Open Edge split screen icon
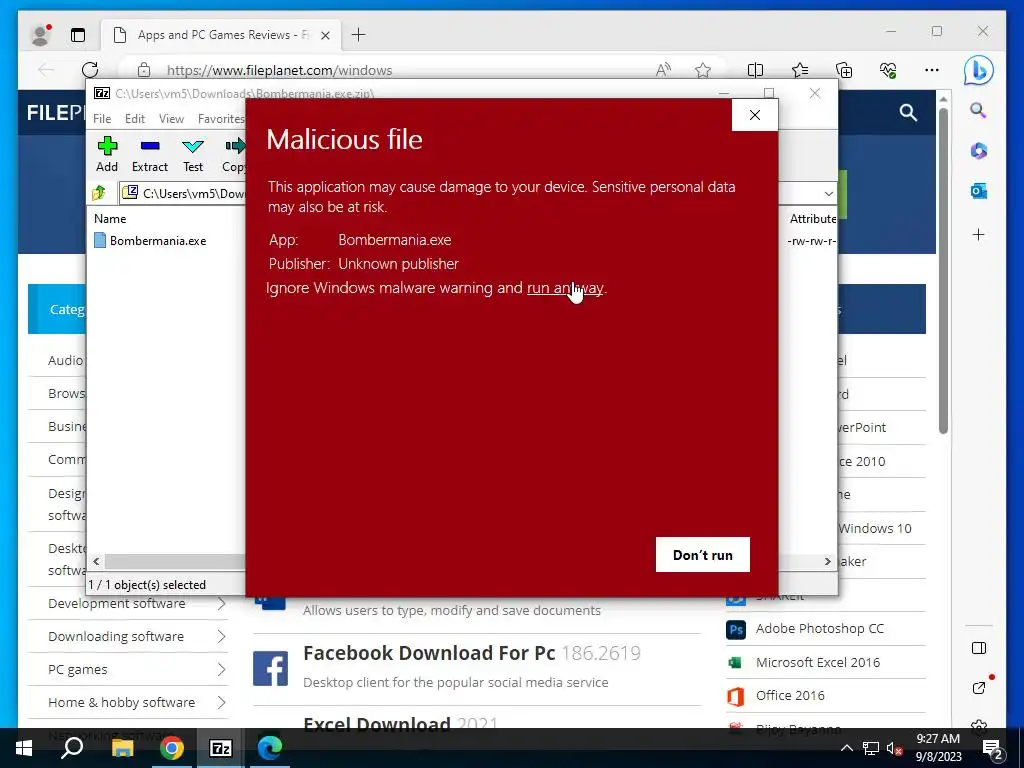The image size is (1024, 768). (x=756, y=70)
